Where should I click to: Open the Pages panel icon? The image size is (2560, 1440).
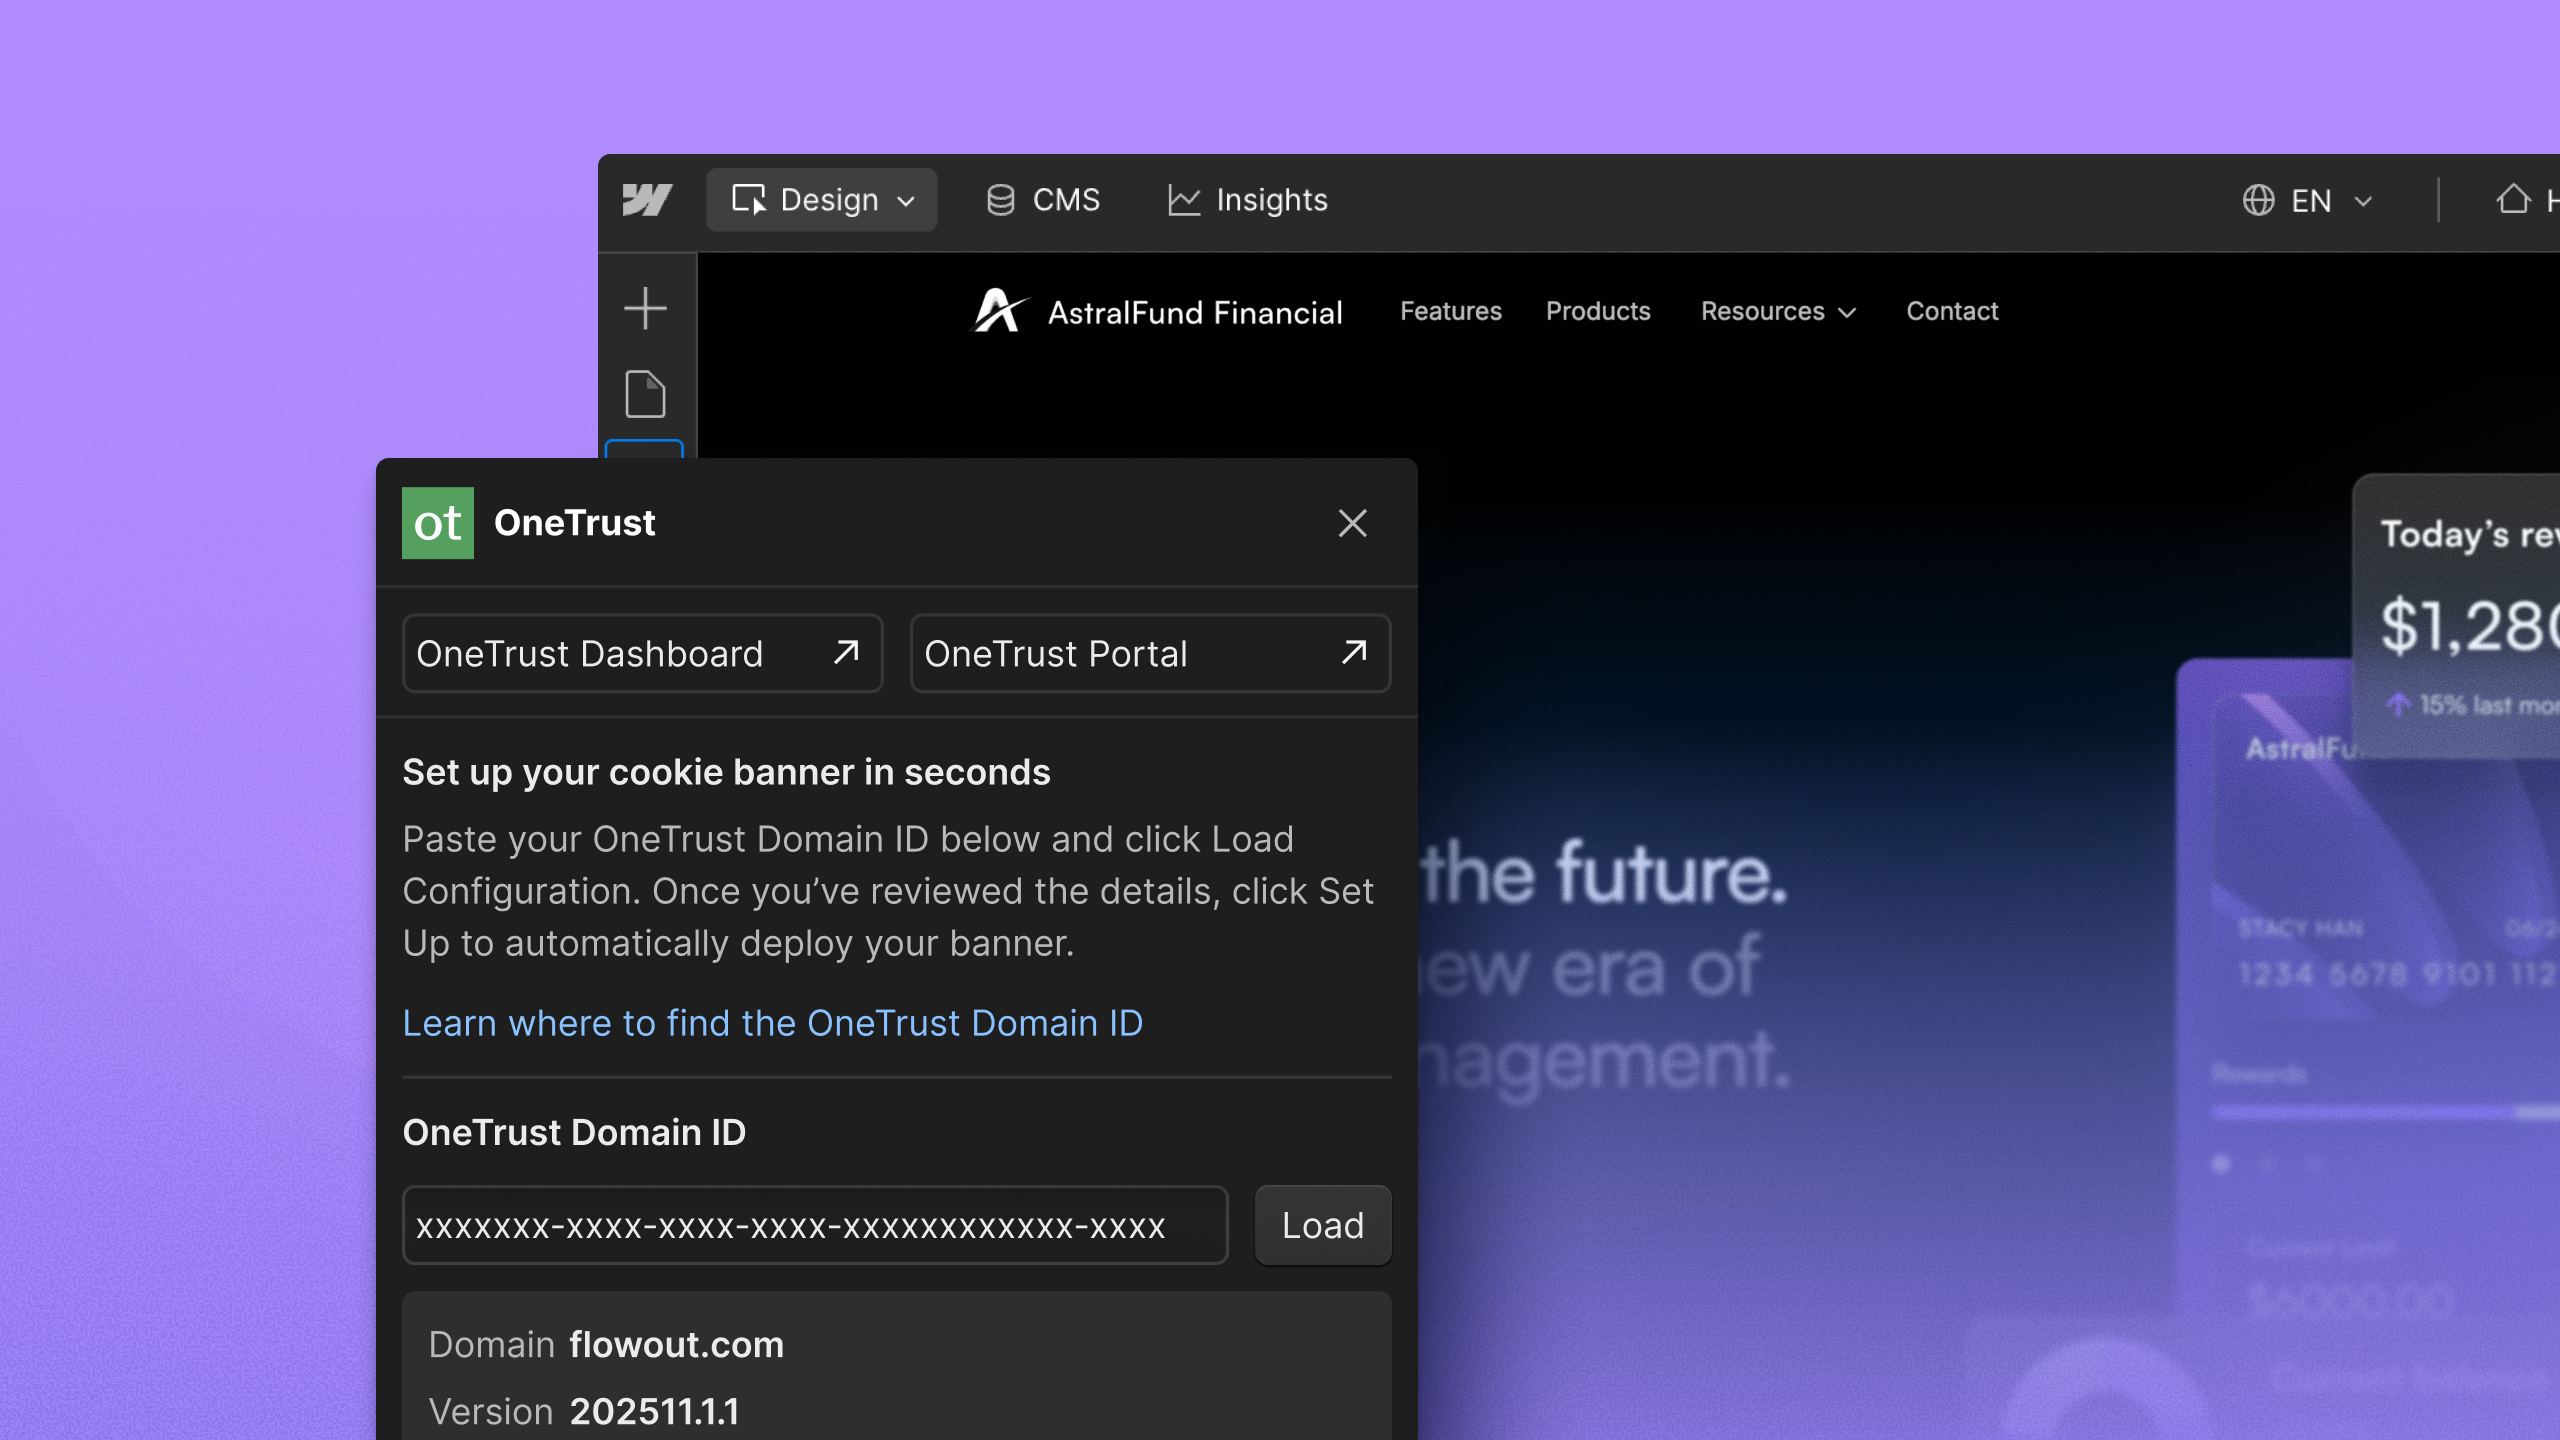[x=645, y=394]
